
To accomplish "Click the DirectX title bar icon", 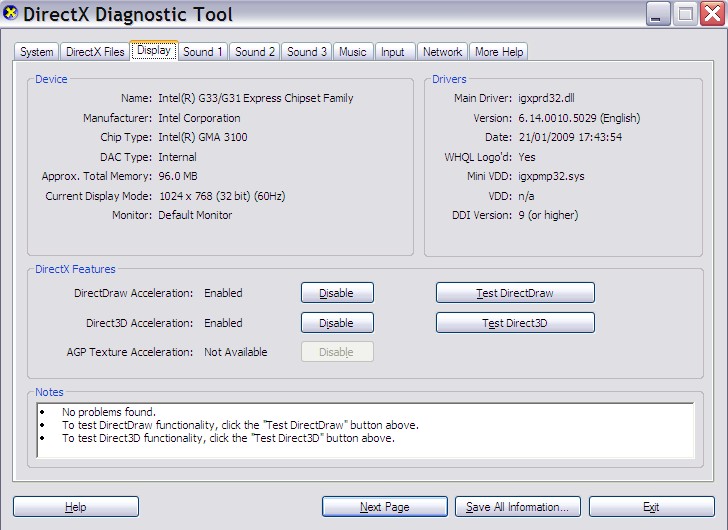I will click(x=10, y=13).
